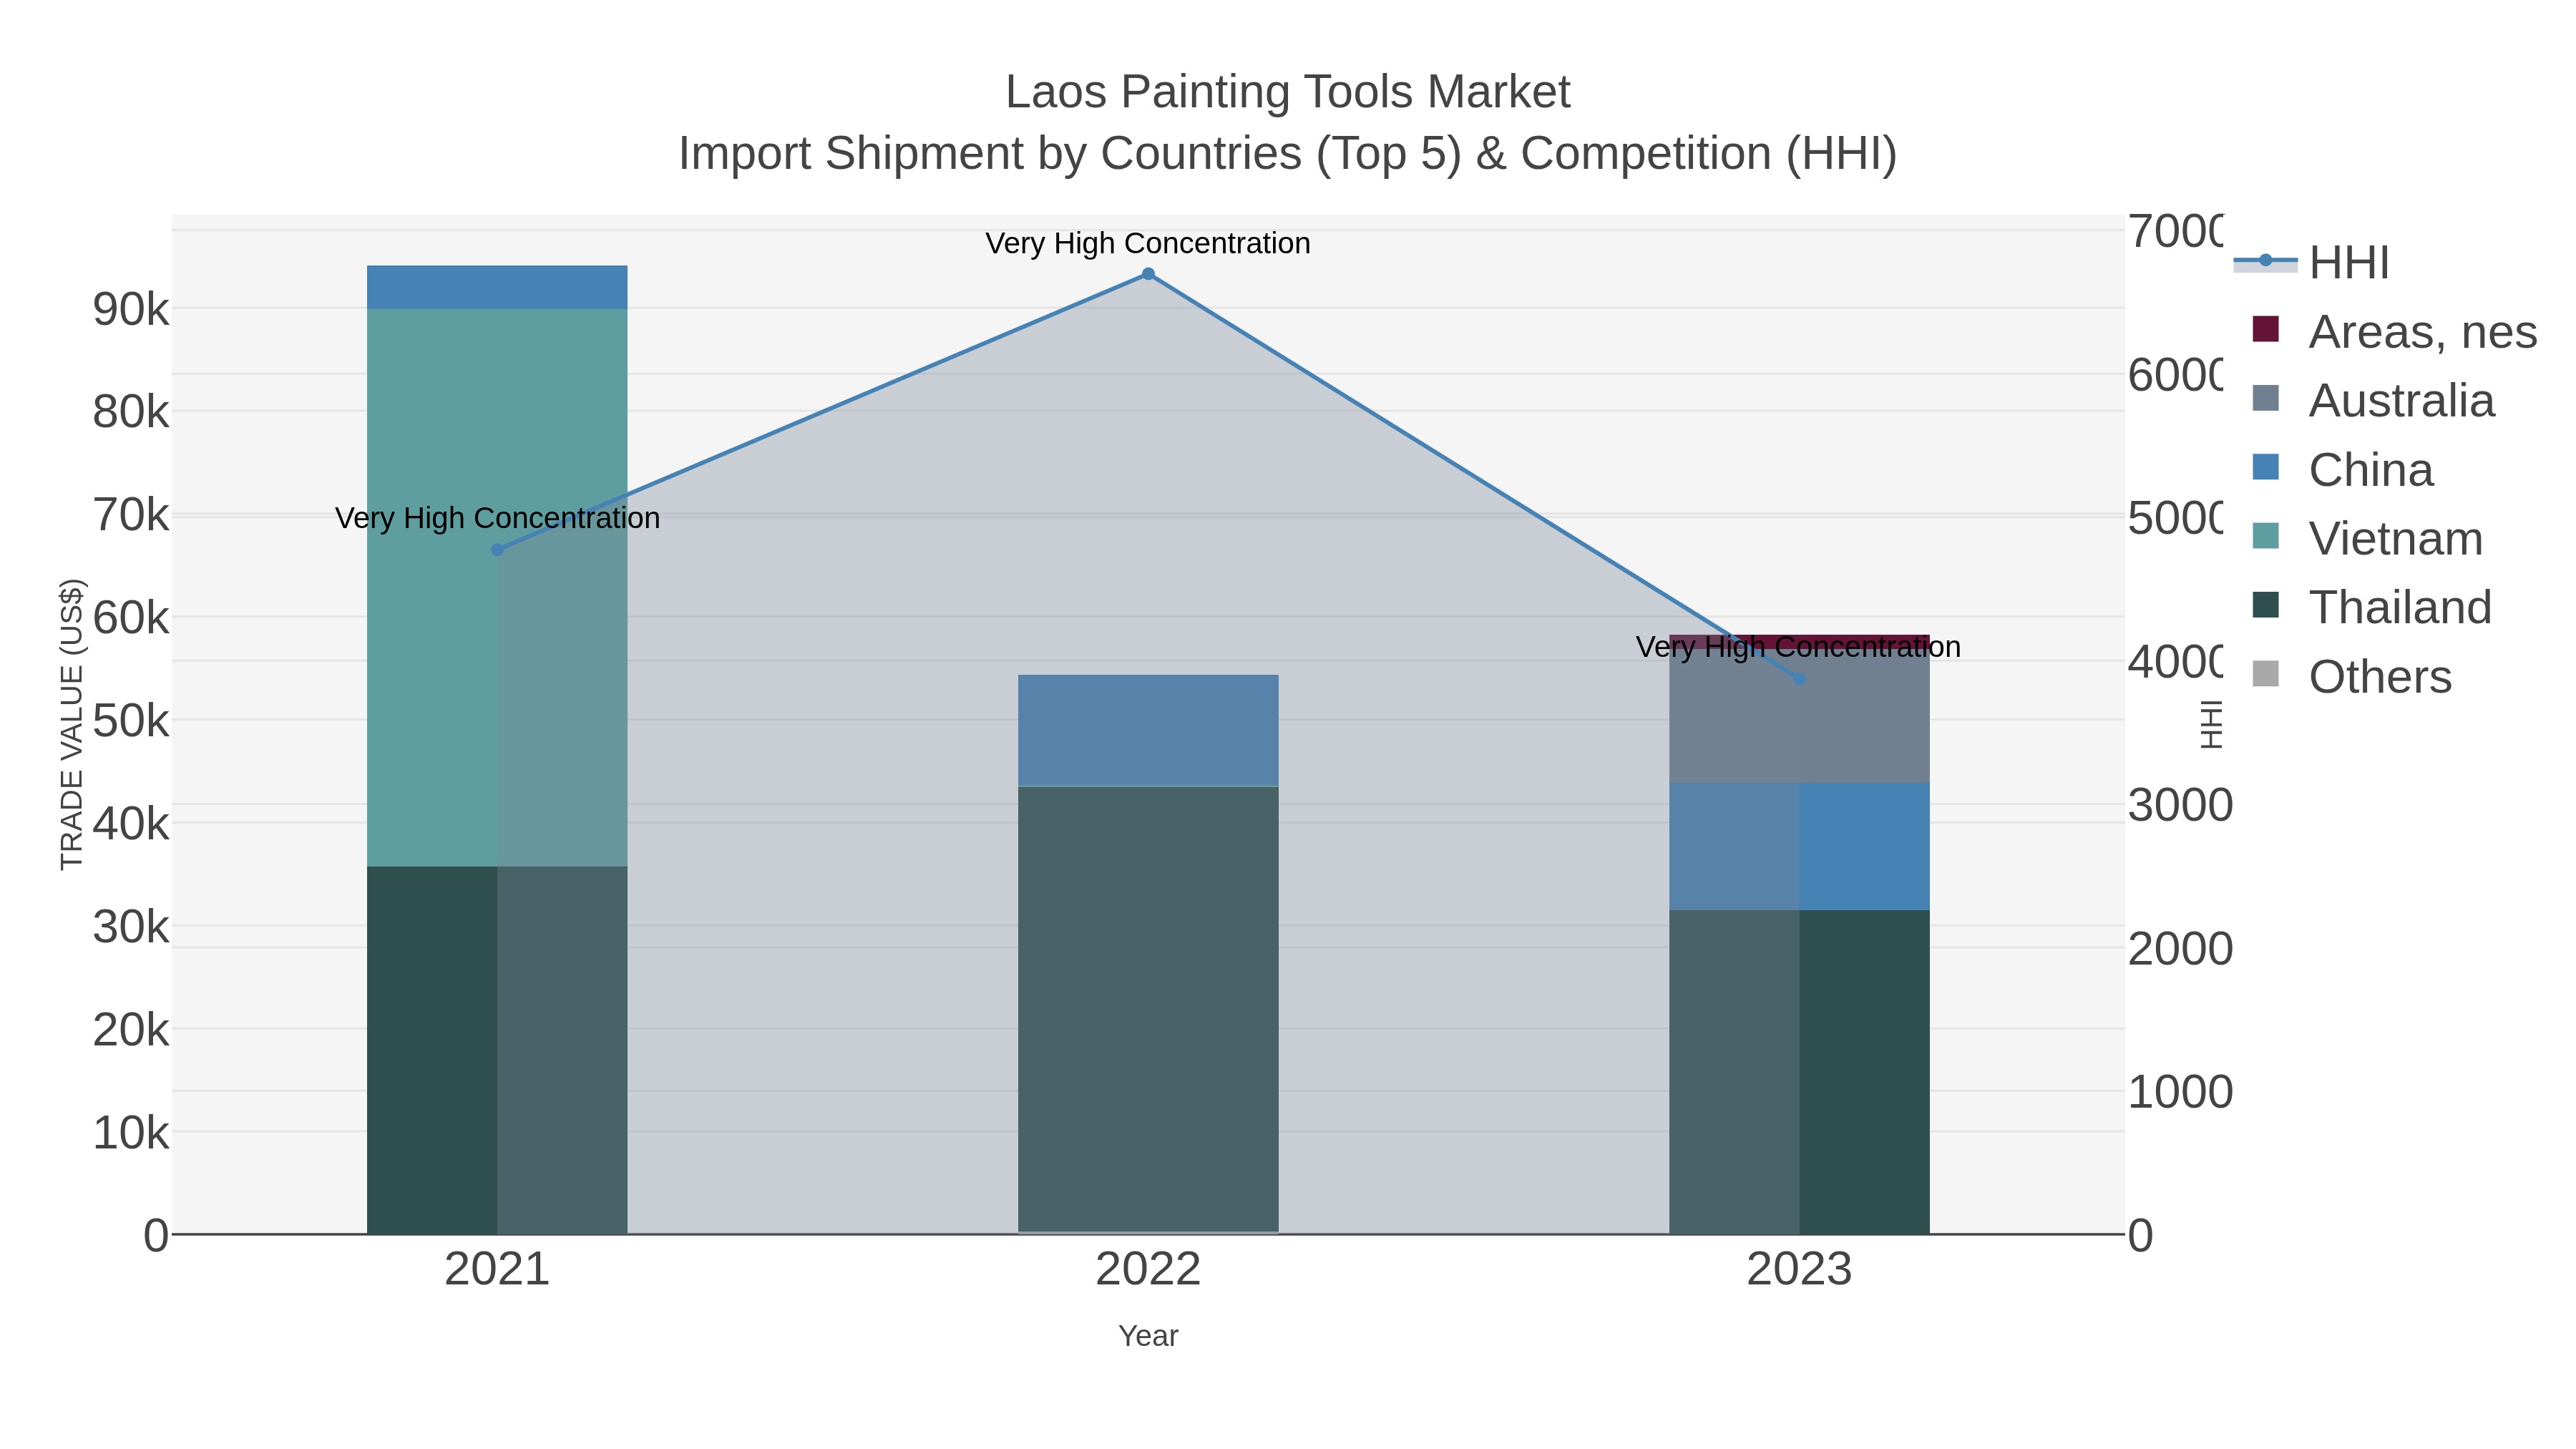Viewport: 2576px width, 1449px height.
Task: Select the Thailand segment of the 2023 bar
Action: pyautogui.click(x=1800, y=1072)
